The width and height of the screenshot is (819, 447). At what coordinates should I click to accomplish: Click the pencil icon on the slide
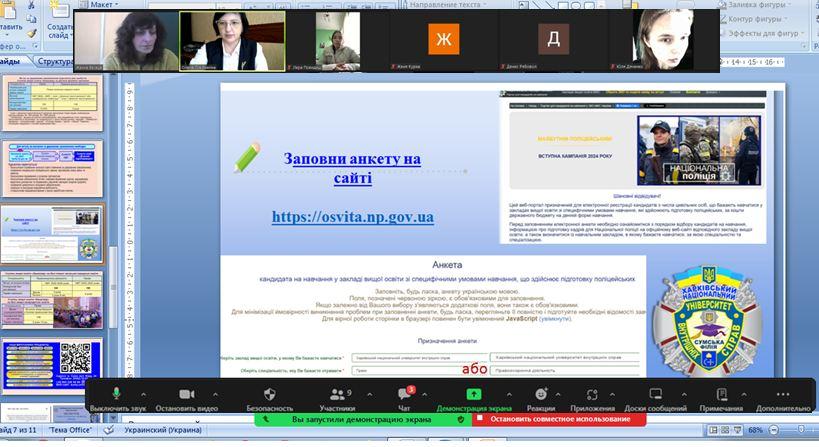[x=248, y=157]
